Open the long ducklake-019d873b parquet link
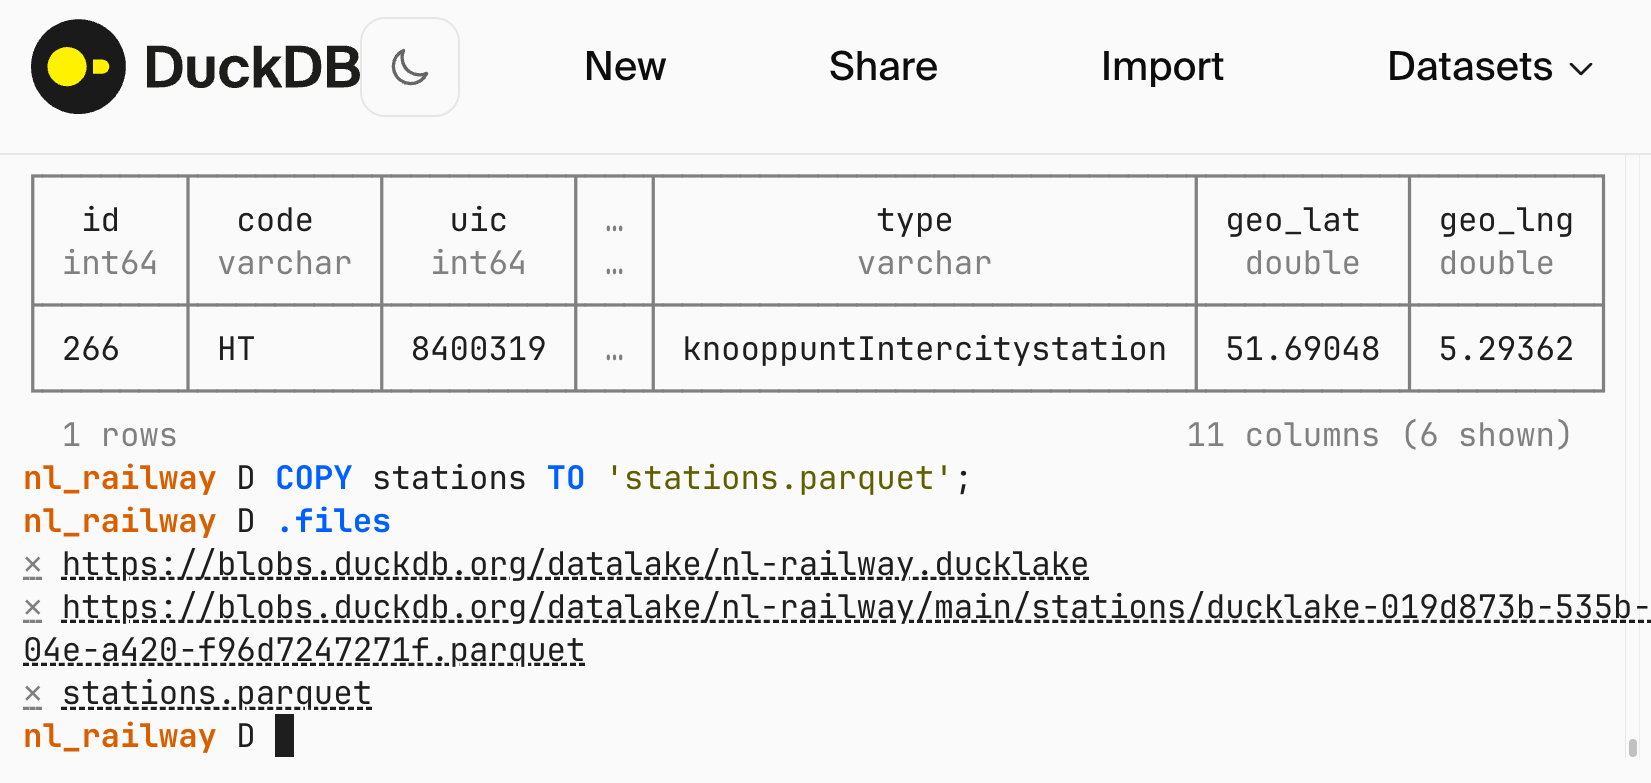This screenshot has width=1651, height=783. (850, 608)
